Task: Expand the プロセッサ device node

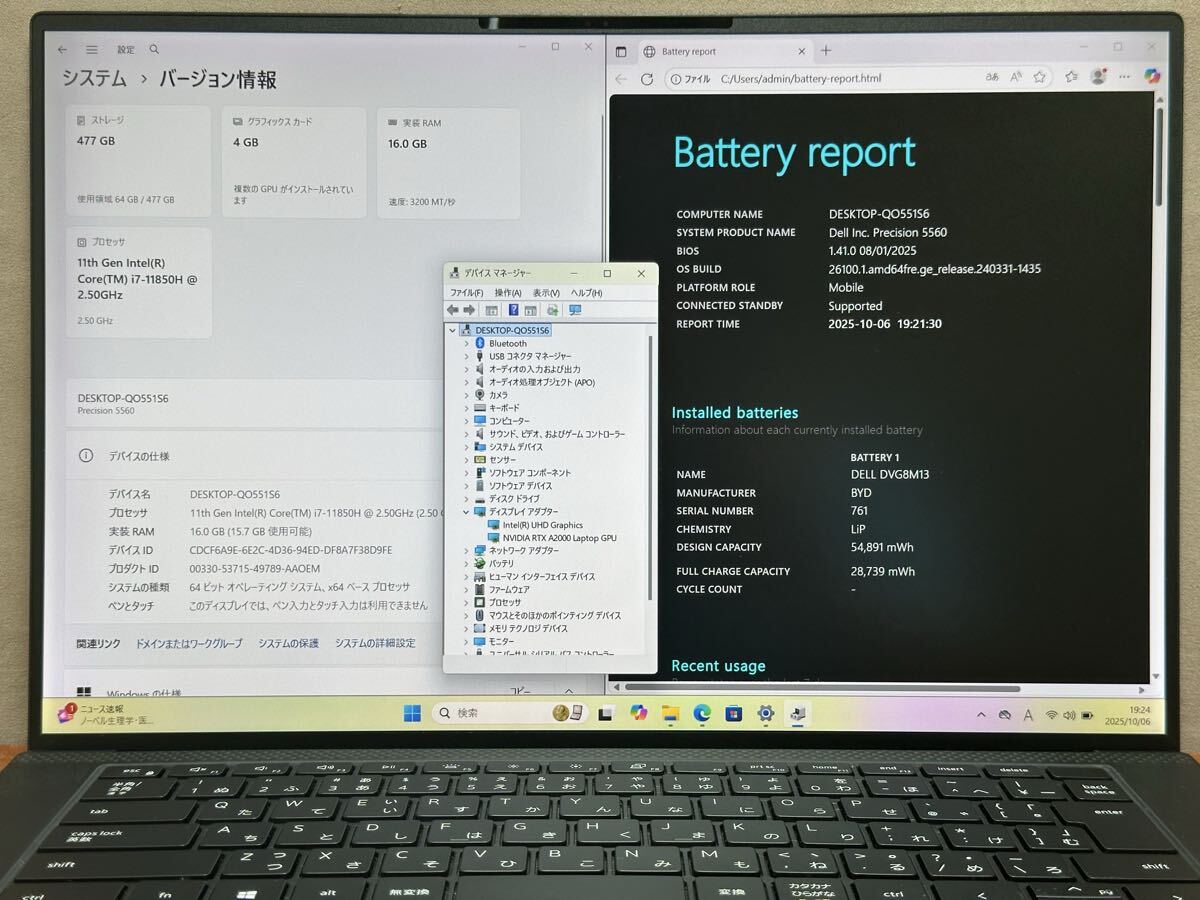Action: coord(466,602)
